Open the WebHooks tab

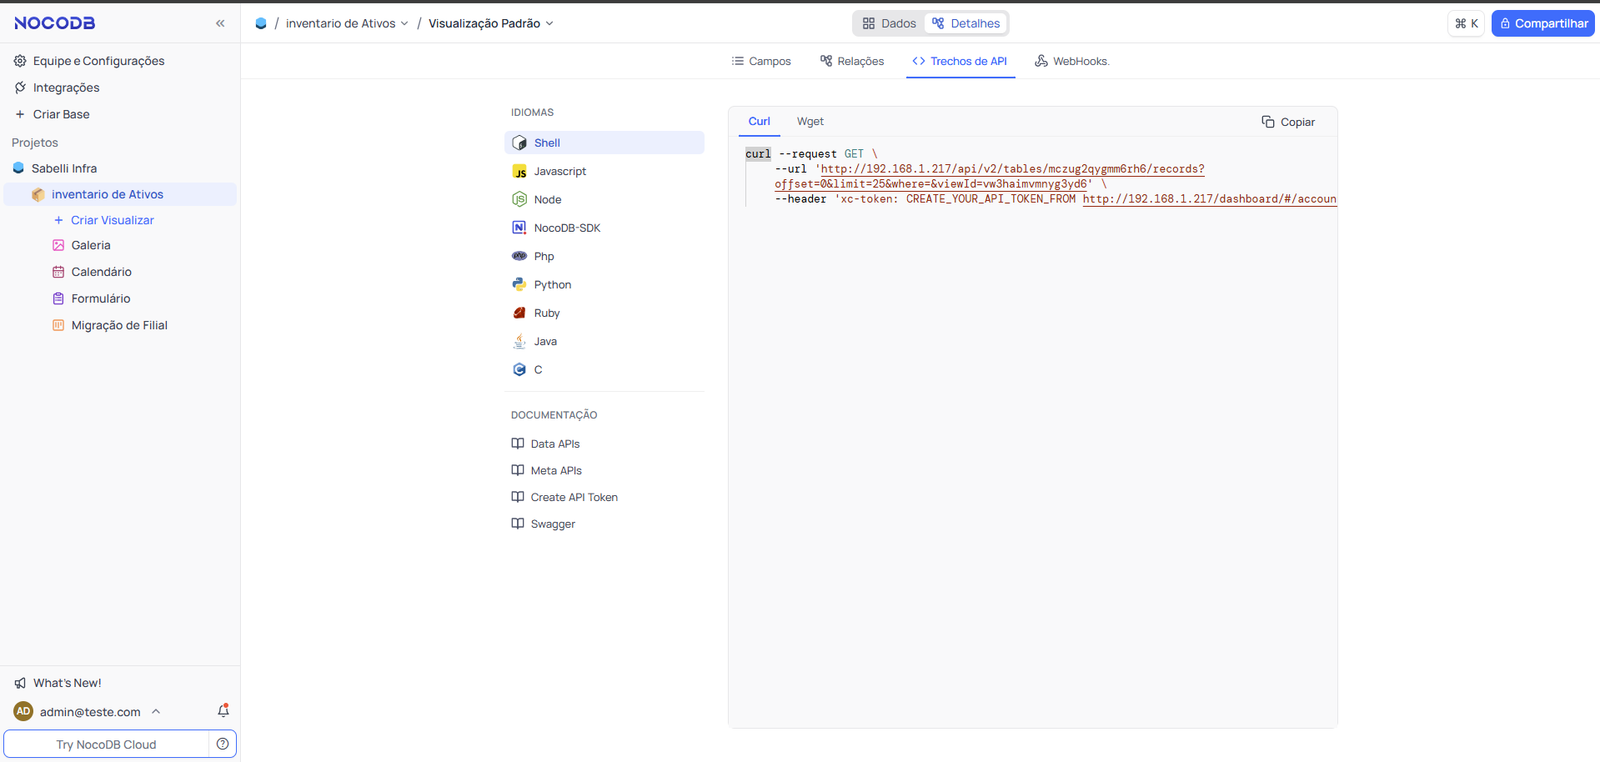tap(1072, 61)
